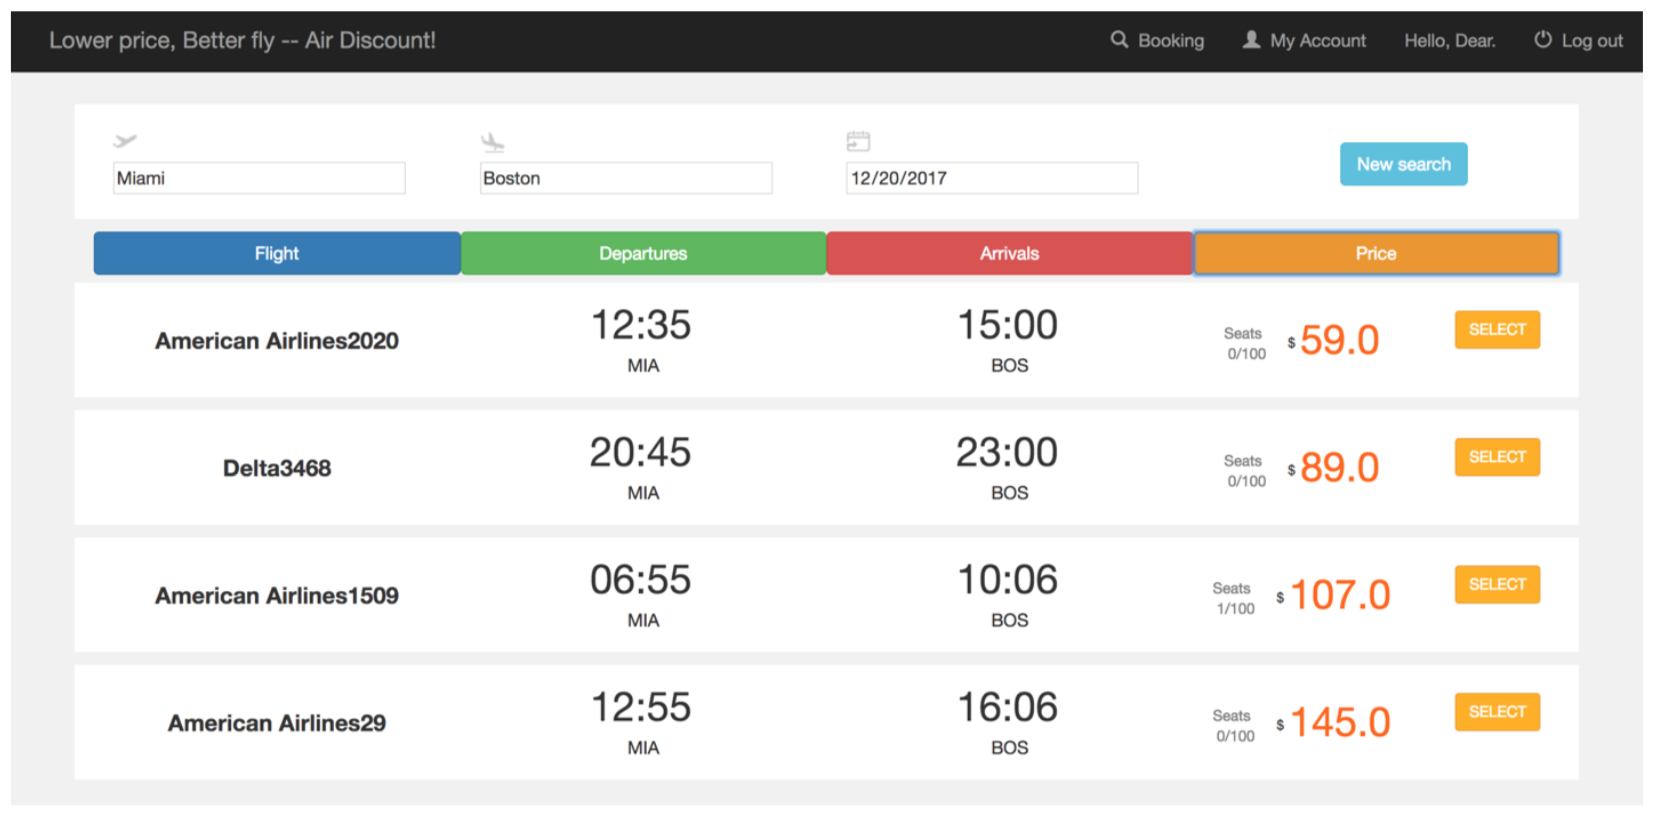Click the 59.0 price
1656x814 pixels.
[1340, 340]
